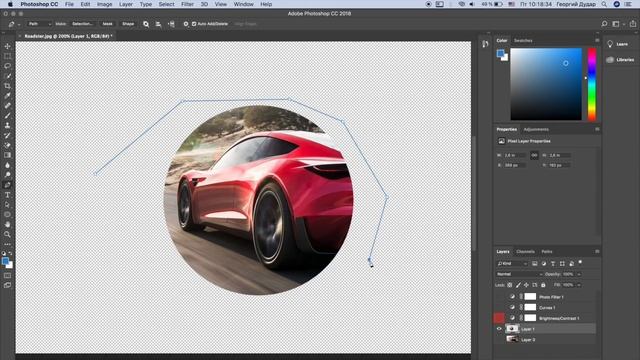This screenshot has height=360, width=640.
Task: Open the Learn panel
Action: 618,44
